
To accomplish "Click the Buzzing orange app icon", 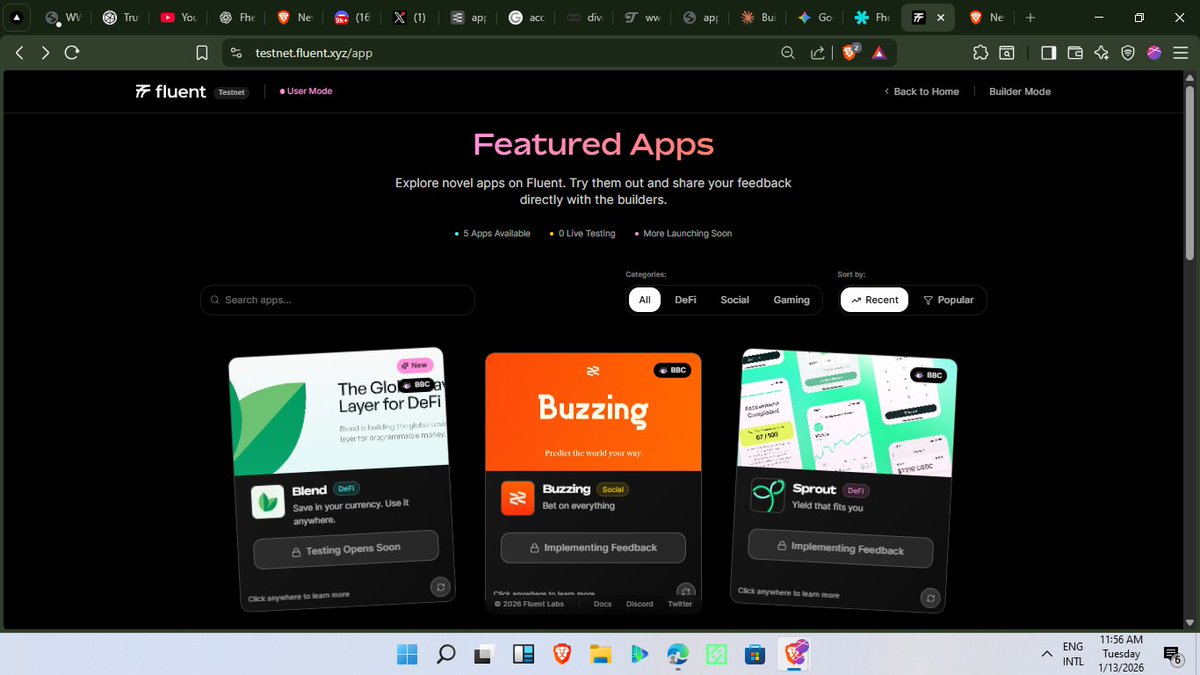I will coord(518,498).
